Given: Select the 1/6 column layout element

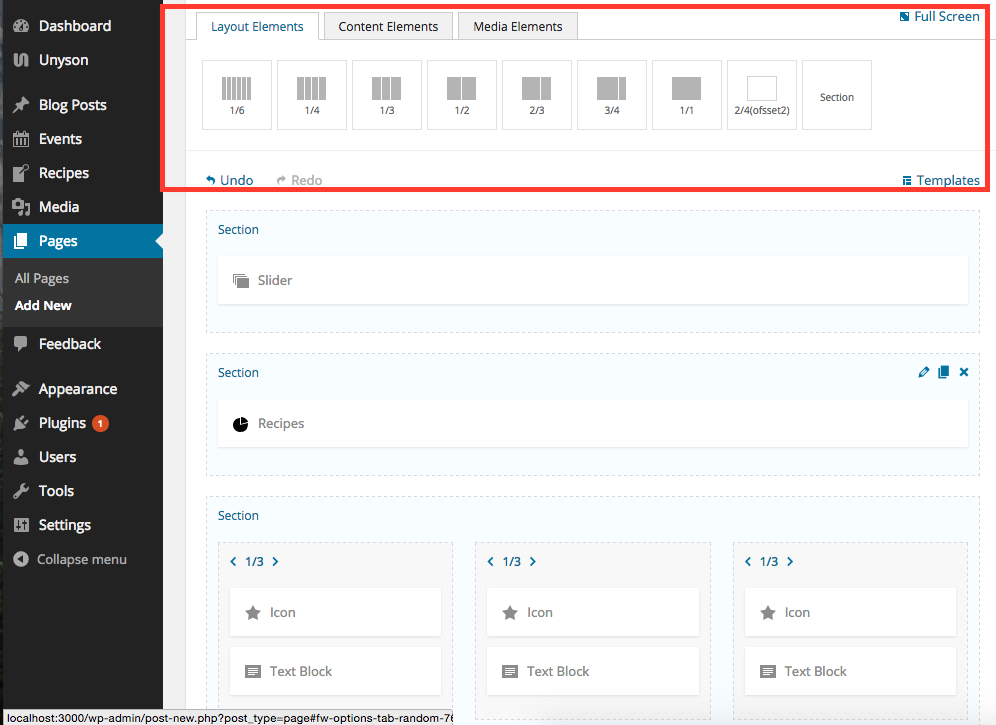Looking at the screenshot, I should coord(237,95).
